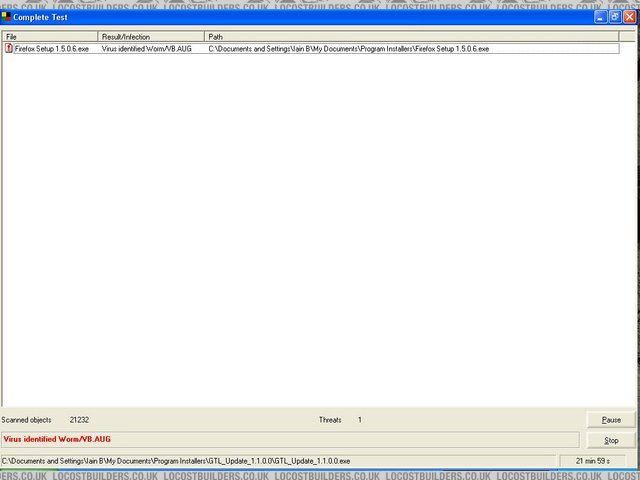Pause the running scan
Image resolution: width=640 pixels, height=480 pixels.
[x=610, y=420]
